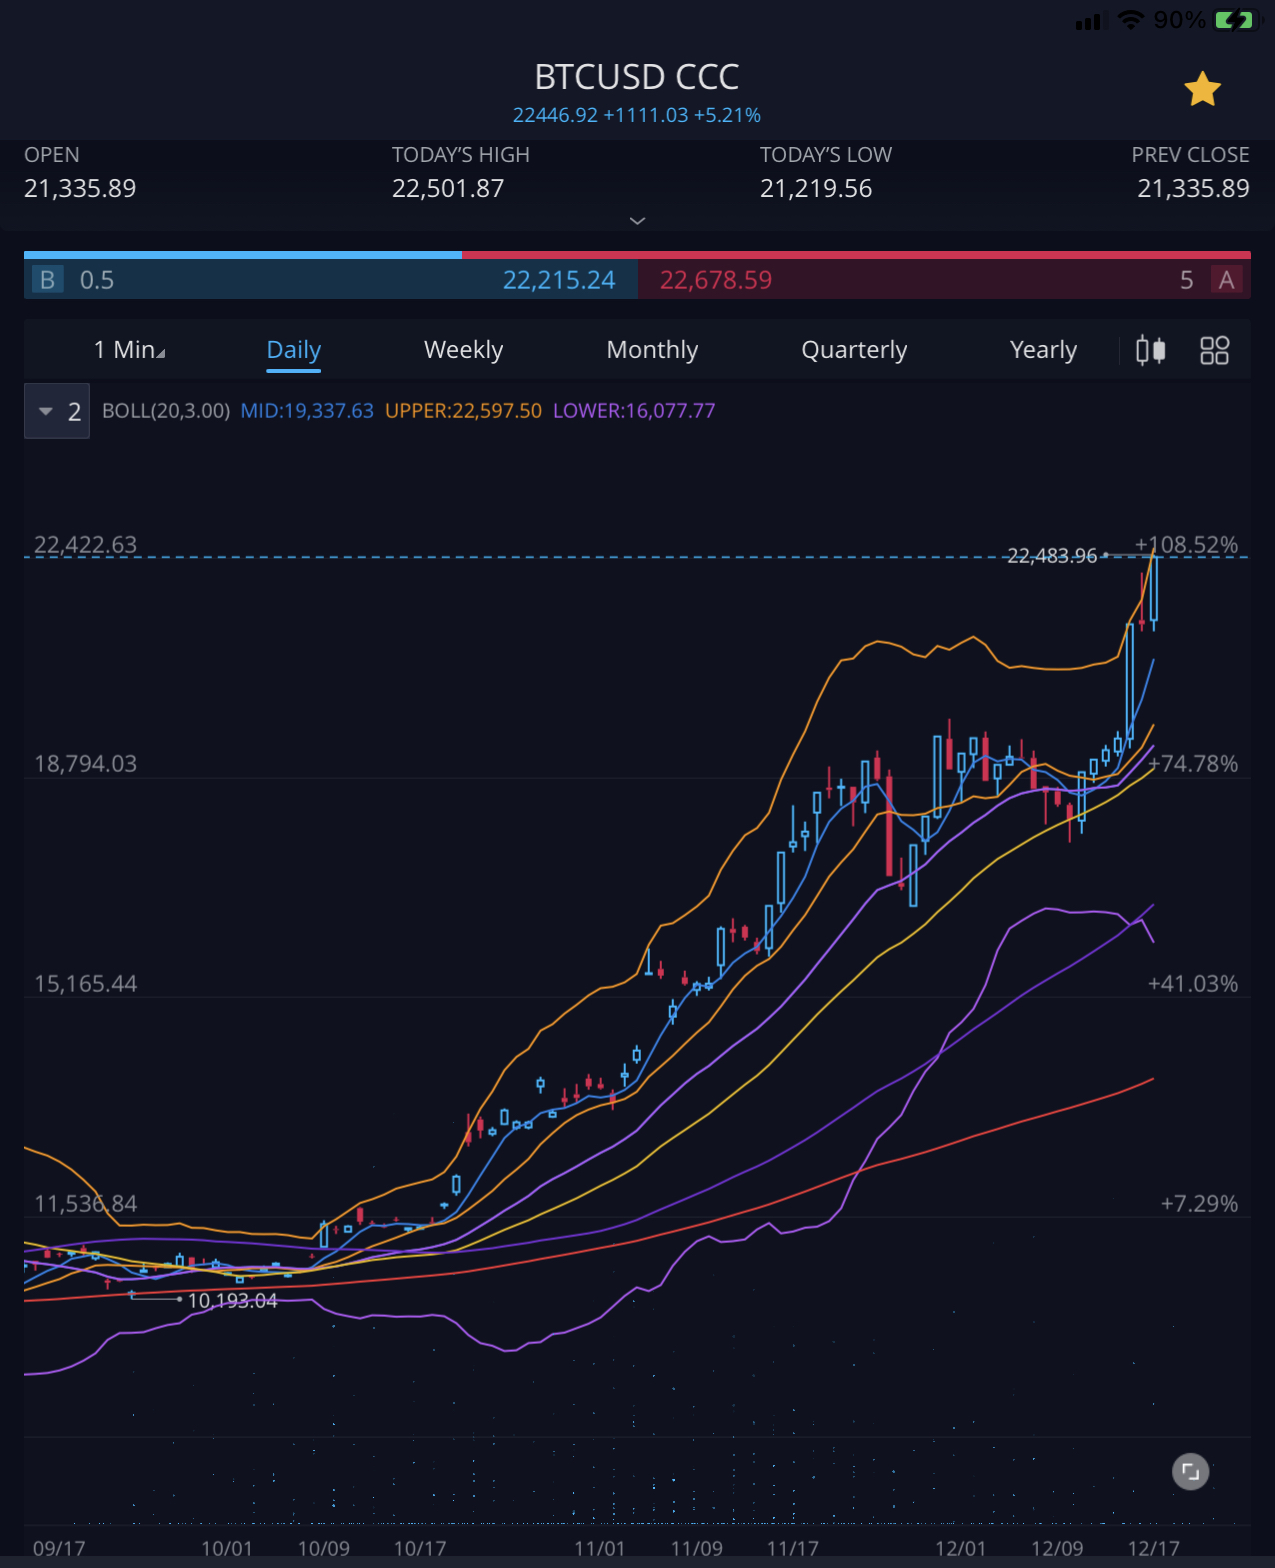Tap the Wi-Fi signal icon
The height and width of the screenshot is (1568, 1275).
(1130, 20)
